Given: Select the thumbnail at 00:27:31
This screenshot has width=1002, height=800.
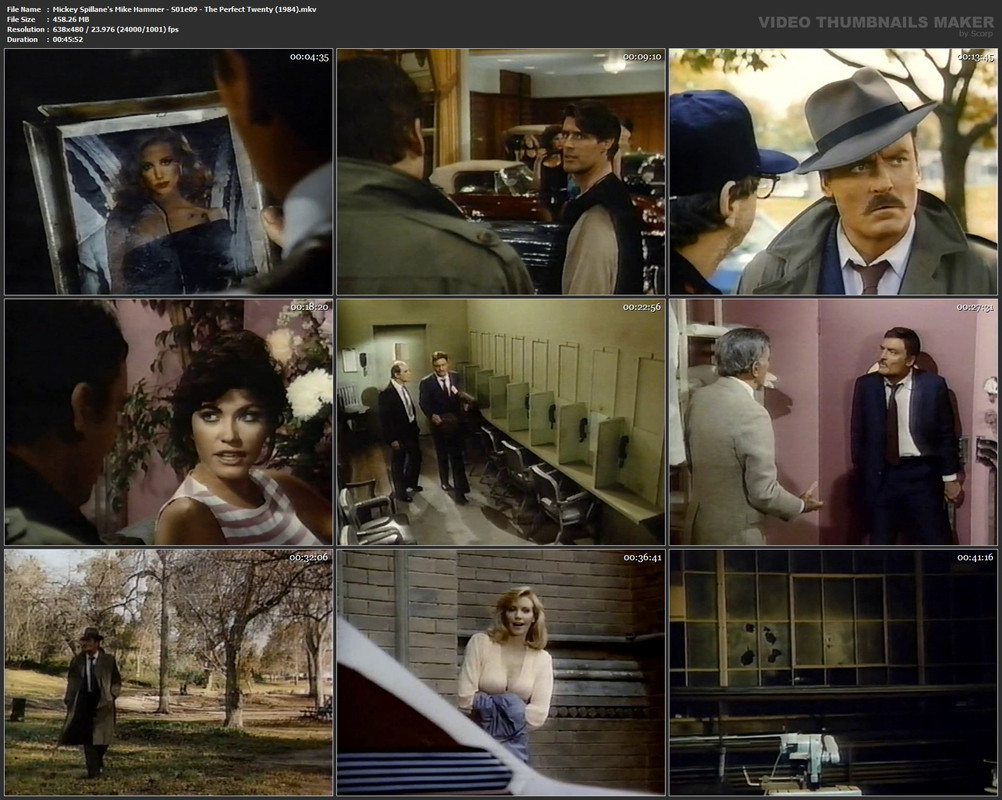Looking at the screenshot, I should 833,422.
